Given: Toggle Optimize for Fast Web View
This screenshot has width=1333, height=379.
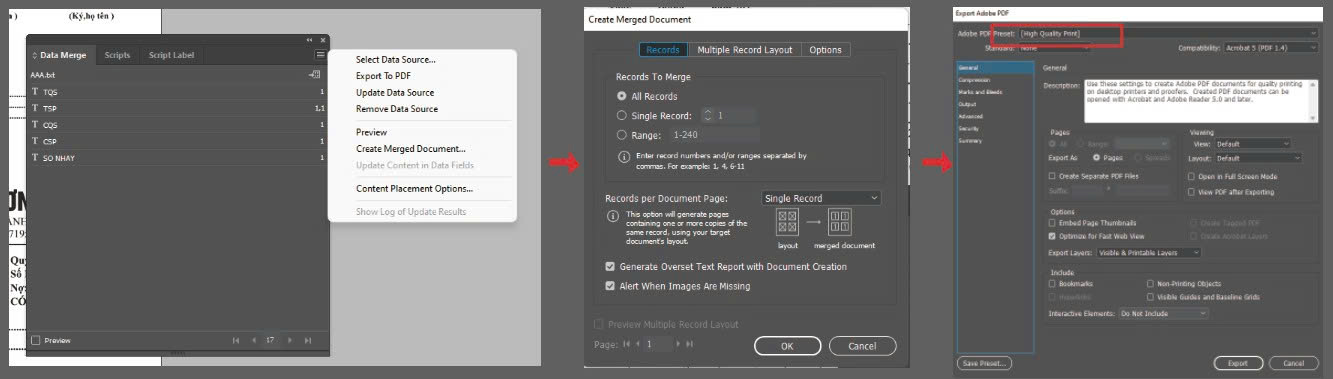Looking at the screenshot, I should coord(1052,236).
